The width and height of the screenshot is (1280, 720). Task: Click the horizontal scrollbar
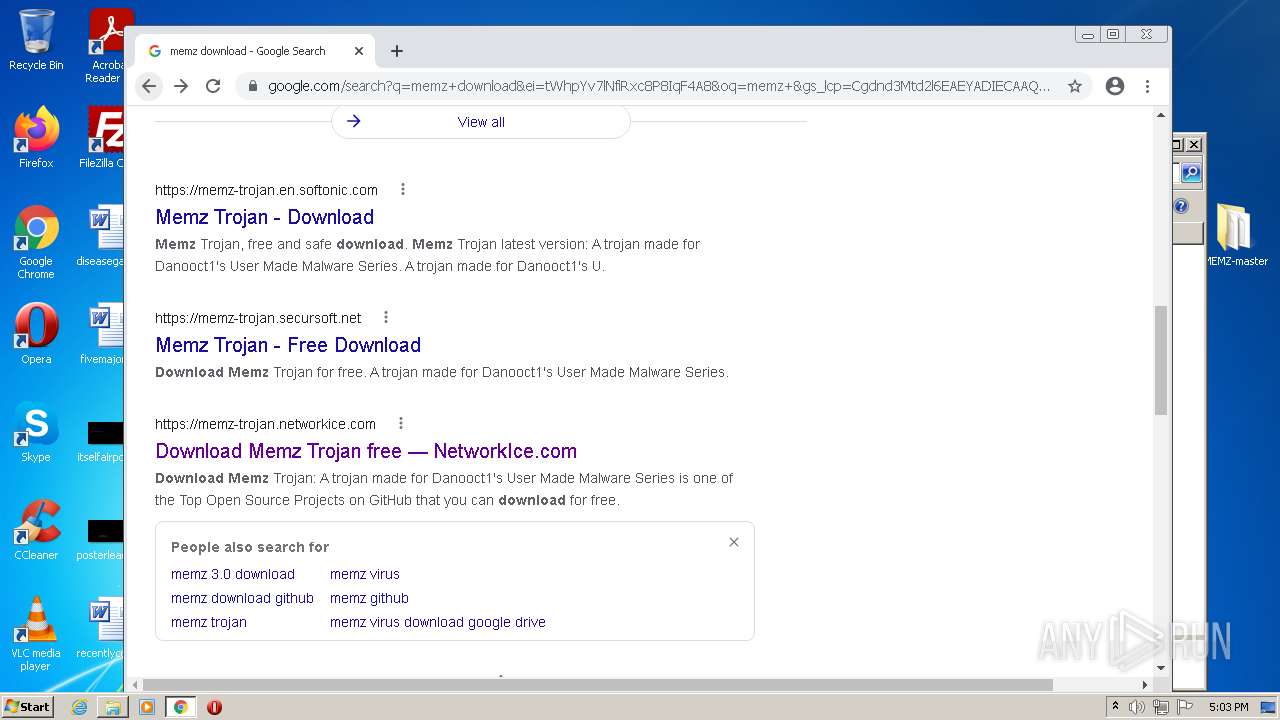(597, 685)
